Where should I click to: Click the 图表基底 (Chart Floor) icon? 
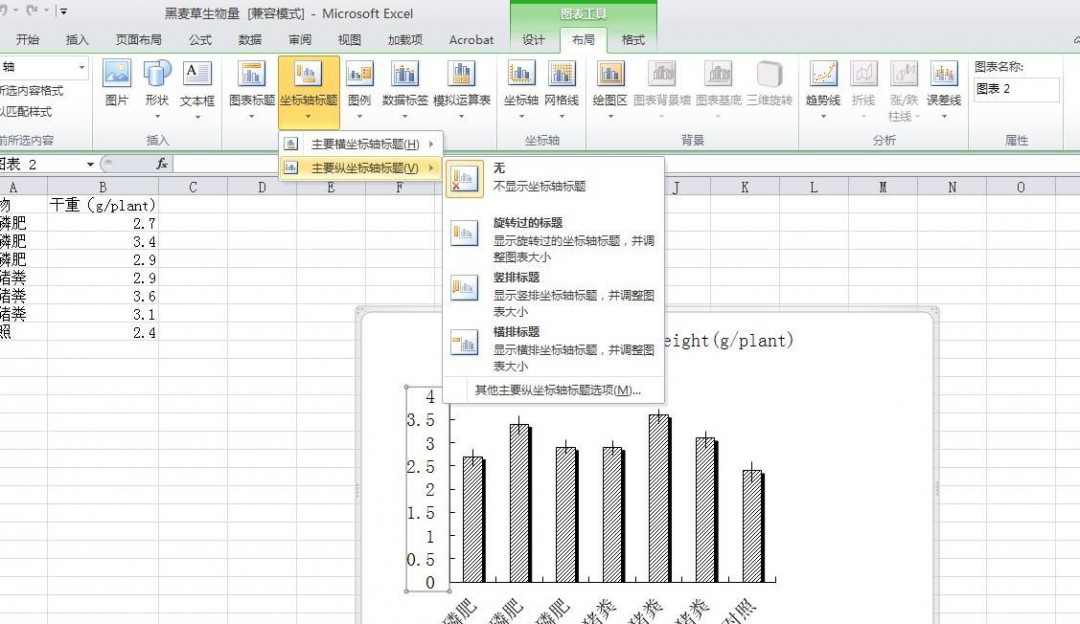click(x=718, y=74)
